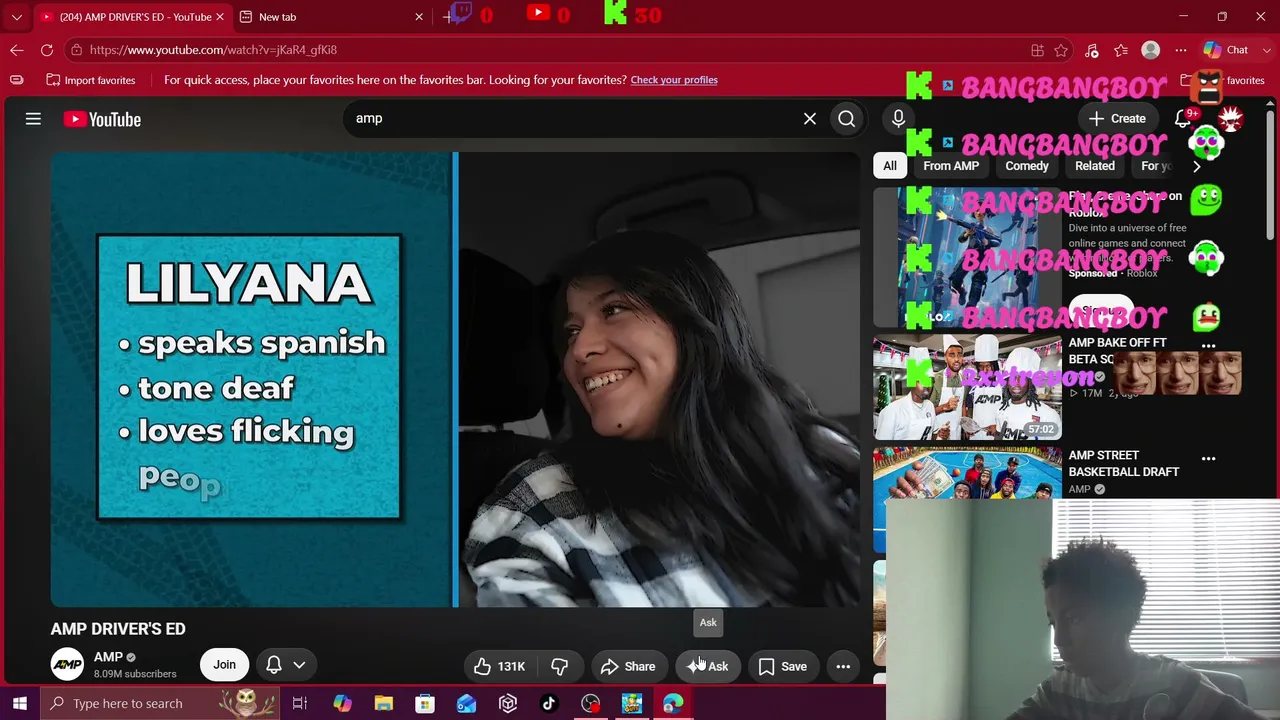The height and width of the screenshot is (720, 1280).
Task: Open File Explorer from the taskbar
Action: (x=383, y=703)
